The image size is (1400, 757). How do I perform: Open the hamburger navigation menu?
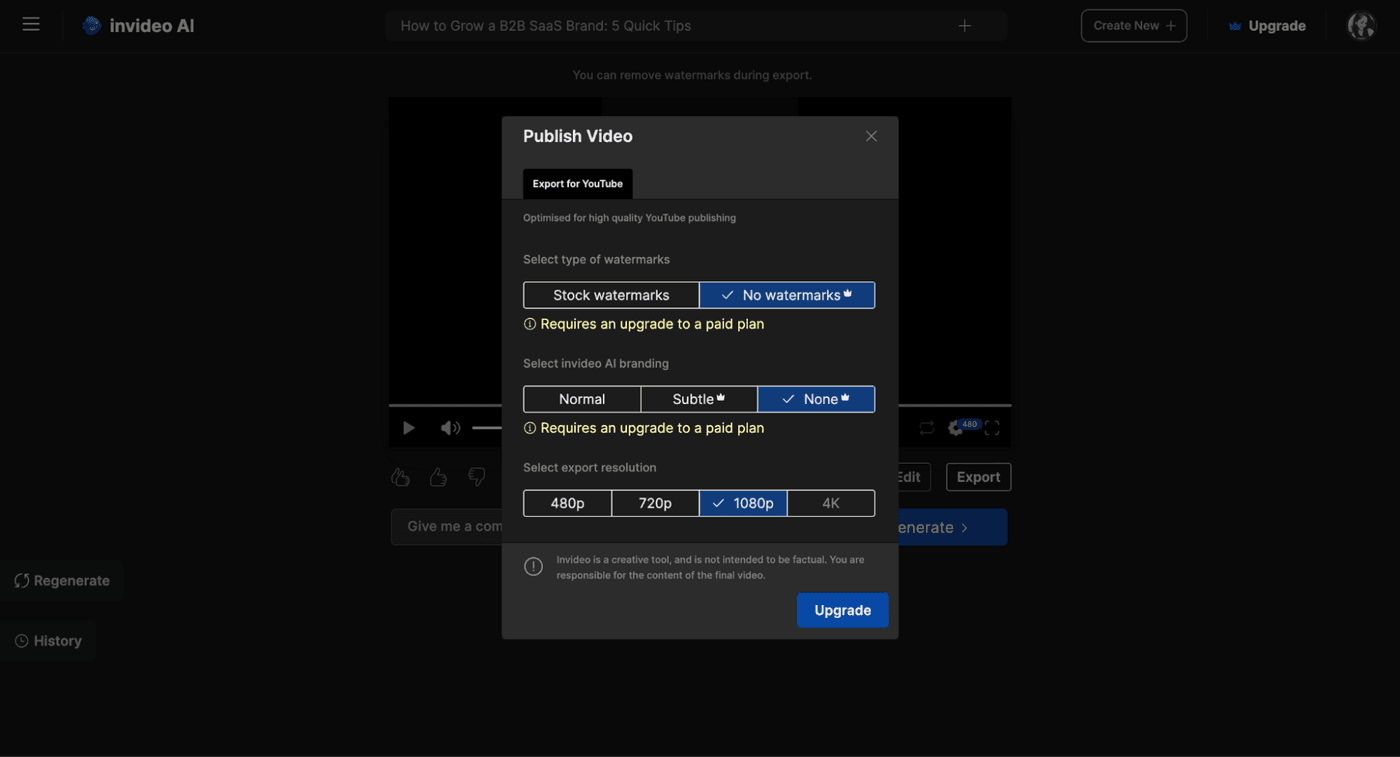31,23
